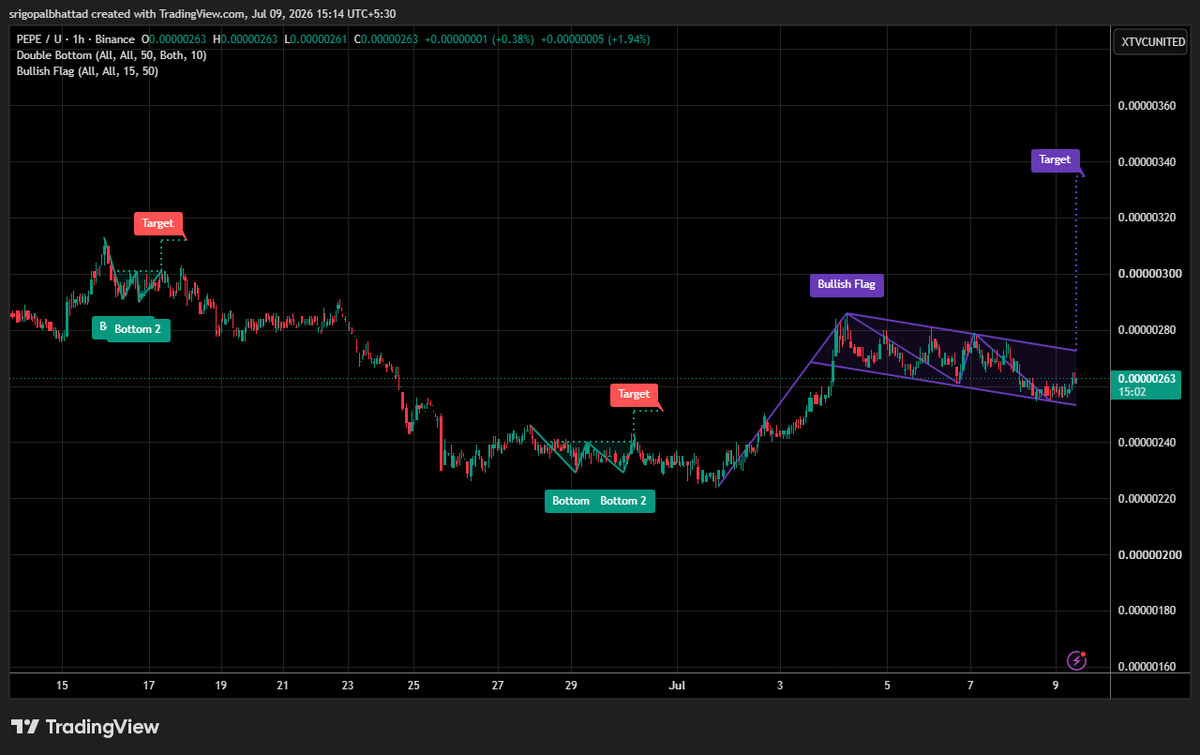Click the 0.00000320 price axis label
Viewport: 1200px width, 755px height.
1149,217
